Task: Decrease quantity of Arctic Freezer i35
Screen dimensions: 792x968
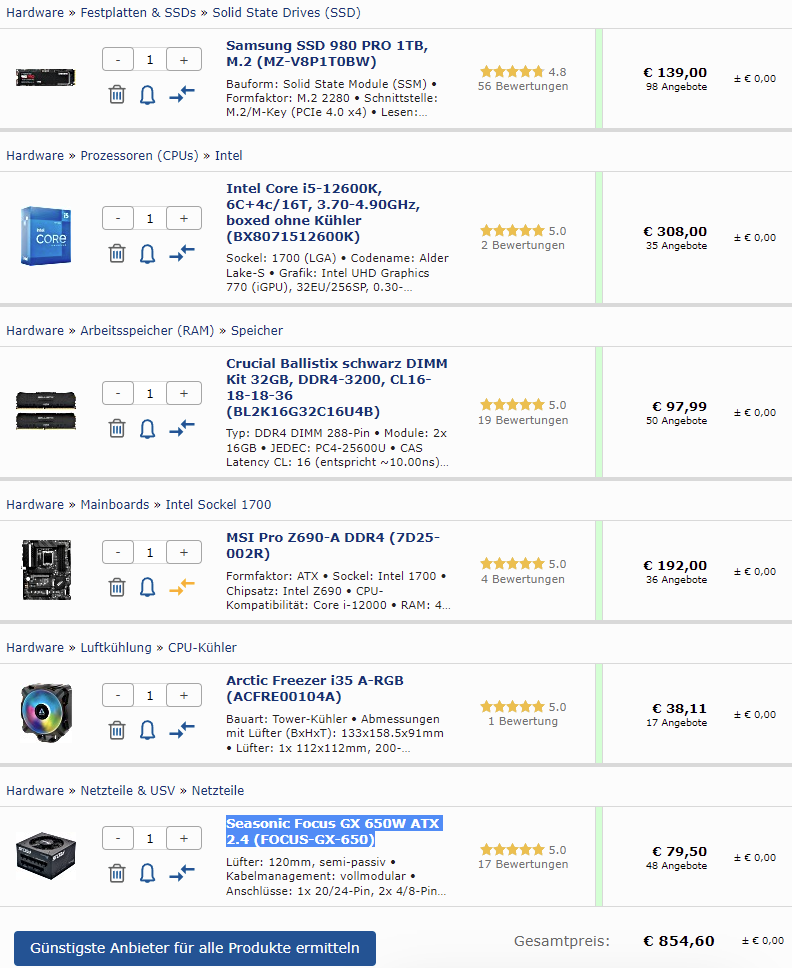Action: 118,696
